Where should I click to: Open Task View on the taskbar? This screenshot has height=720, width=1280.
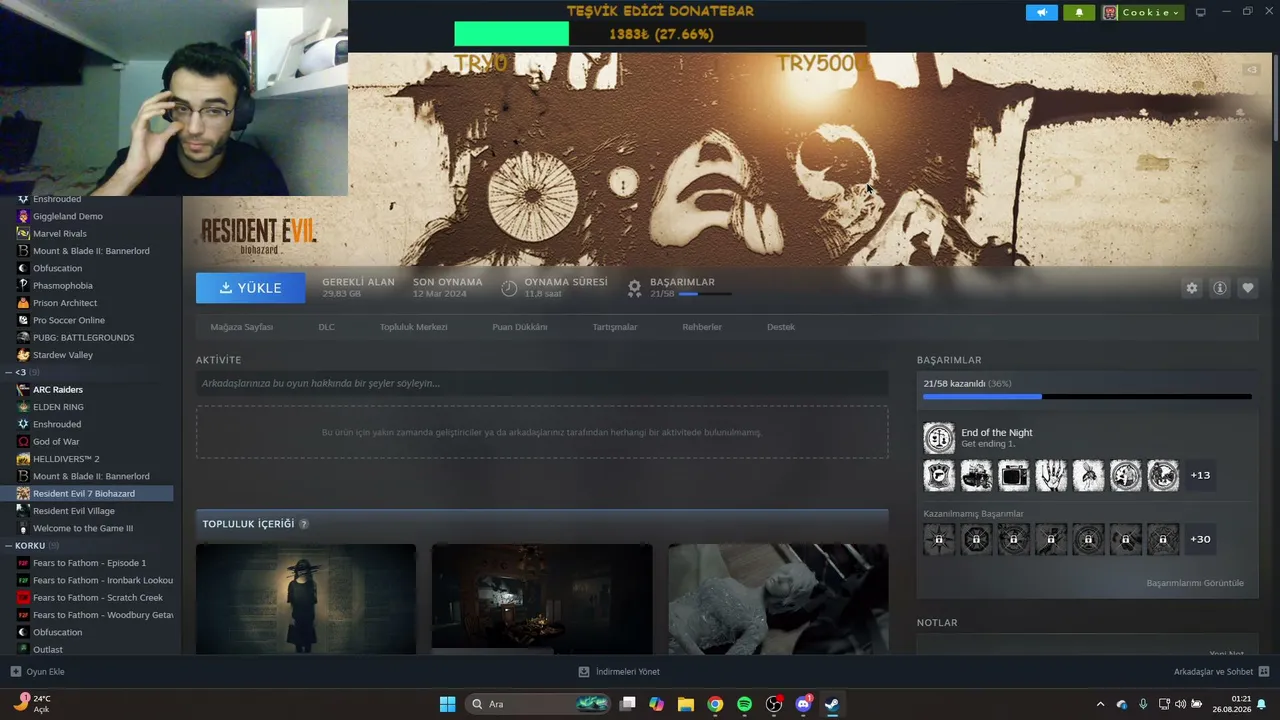(627, 704)
